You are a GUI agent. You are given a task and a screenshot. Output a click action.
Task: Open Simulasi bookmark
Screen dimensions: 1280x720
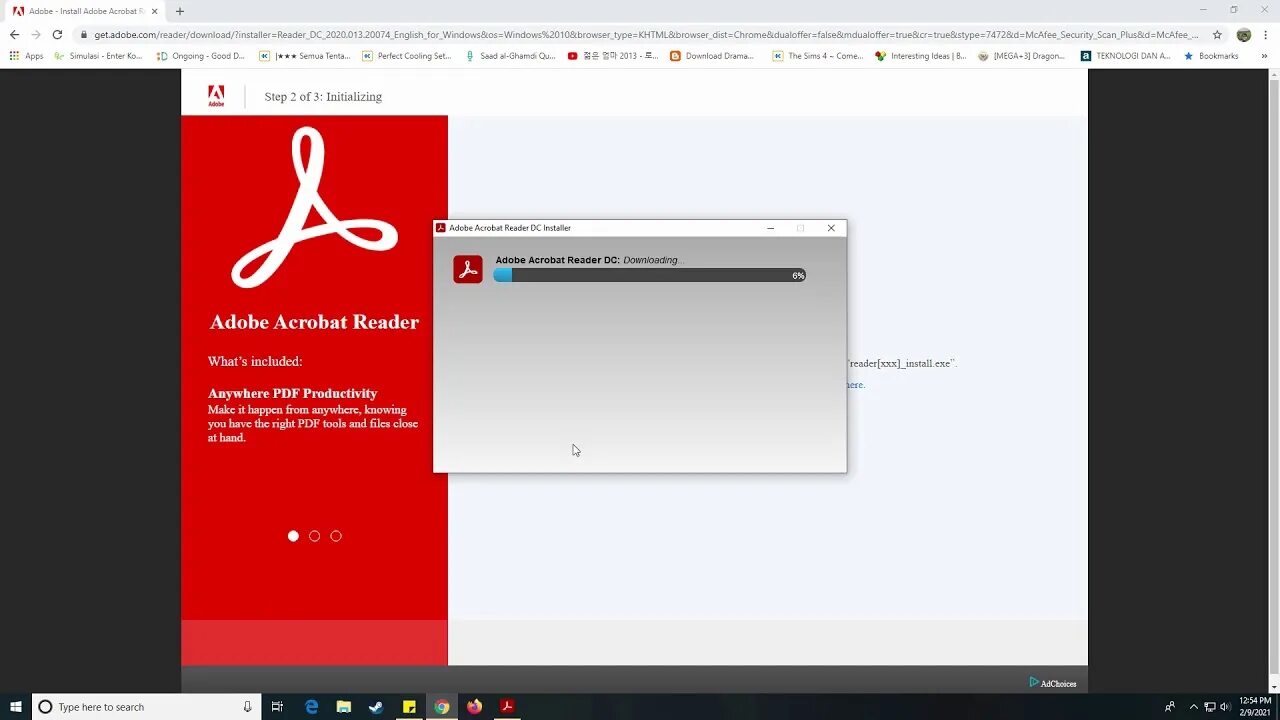click(x=99, y=56)
